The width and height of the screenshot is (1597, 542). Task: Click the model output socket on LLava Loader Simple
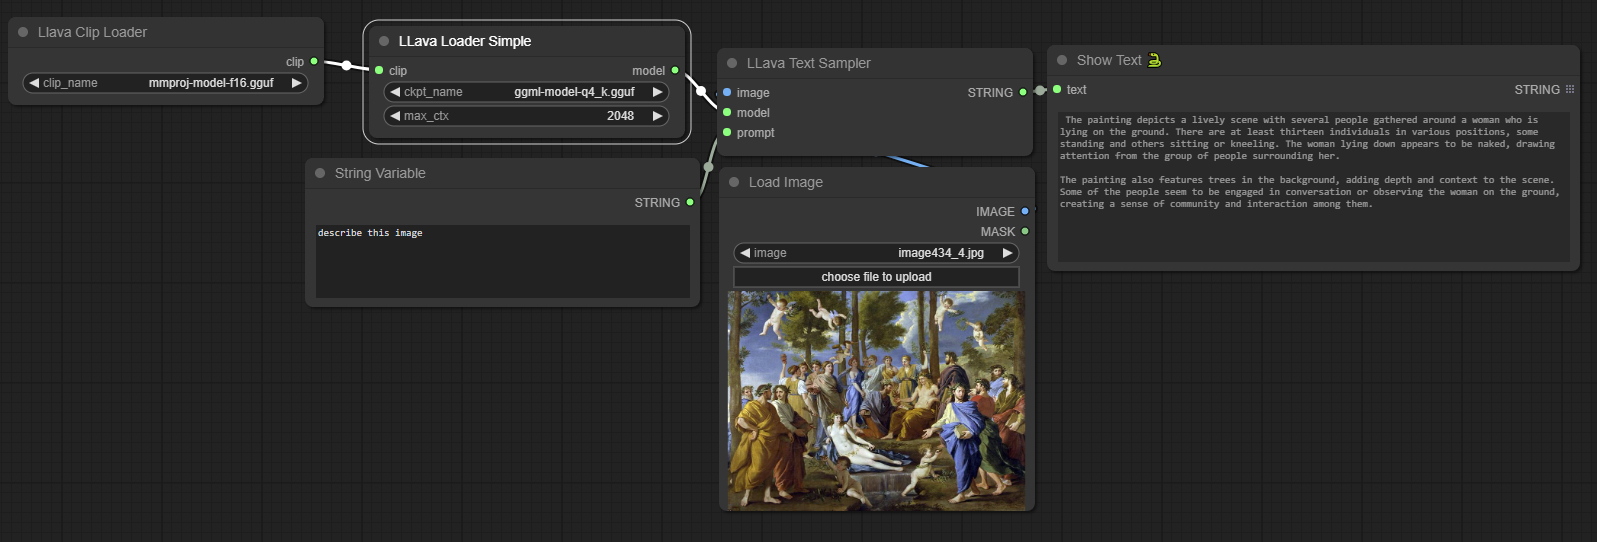point(675,70)
